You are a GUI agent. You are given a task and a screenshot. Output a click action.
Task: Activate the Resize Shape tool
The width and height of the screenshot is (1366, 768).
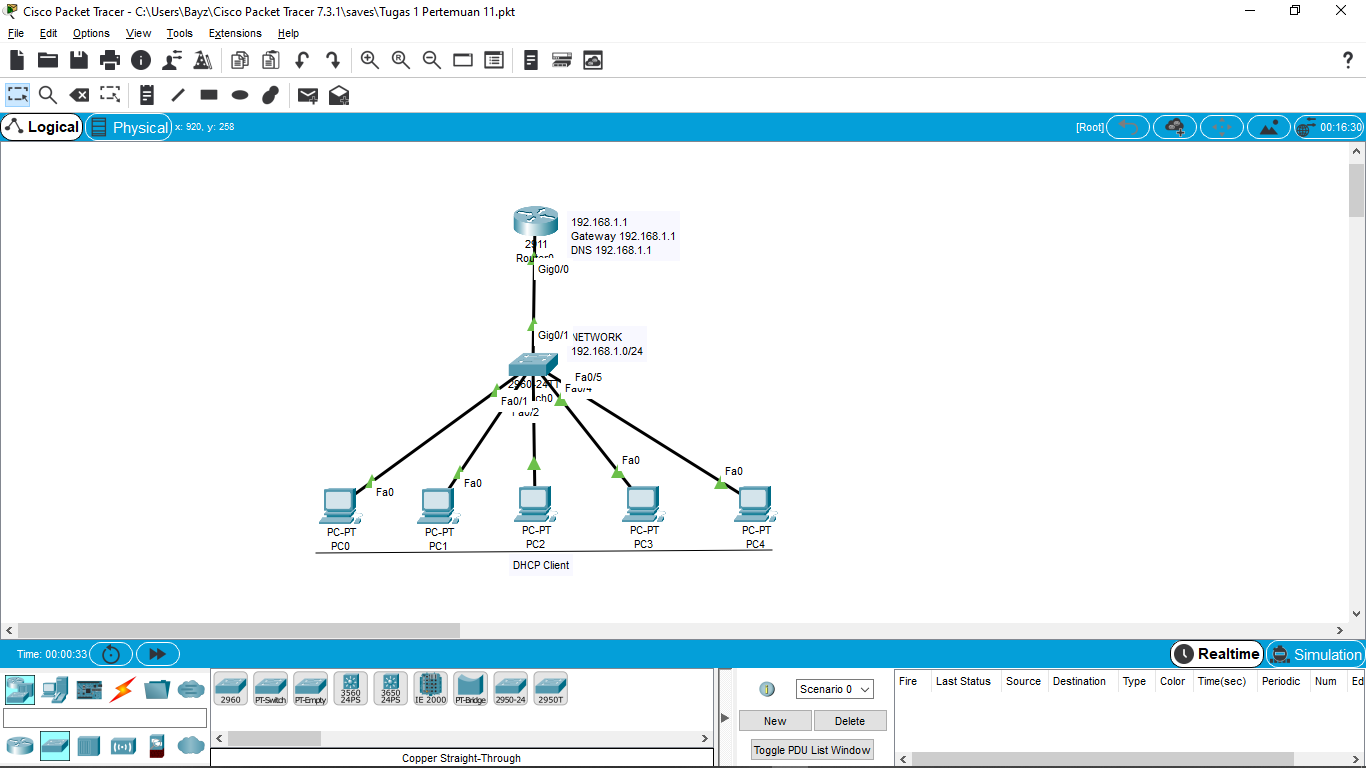(x=110, y=95)
